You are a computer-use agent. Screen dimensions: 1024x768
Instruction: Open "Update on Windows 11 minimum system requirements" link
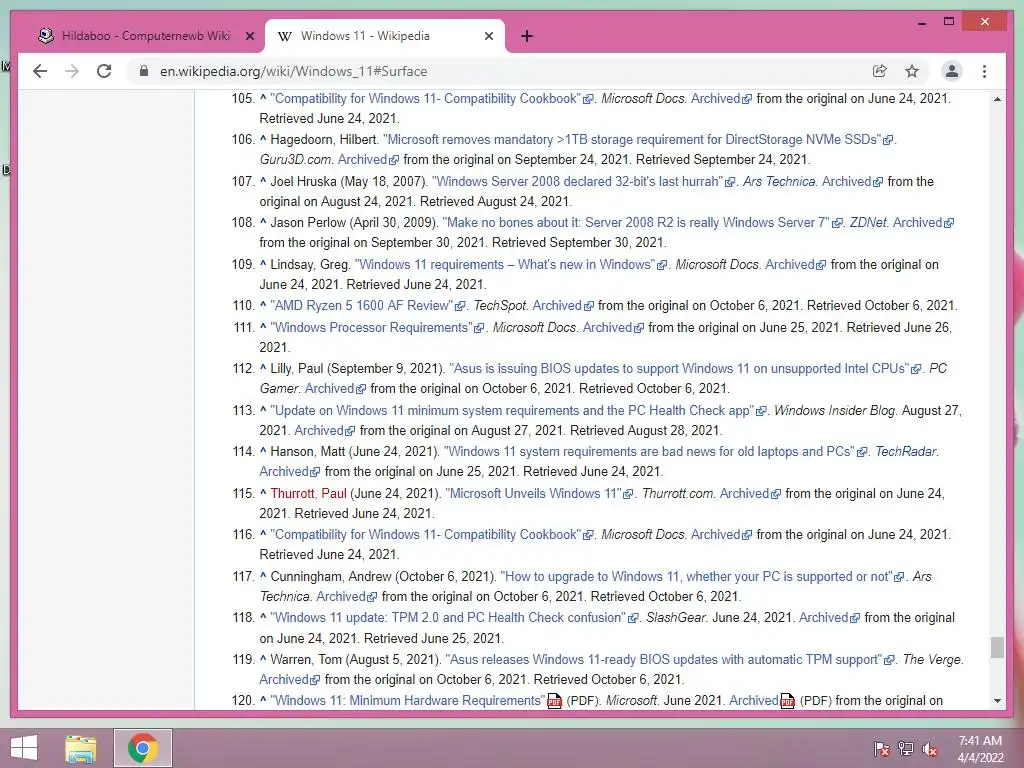click(513, 411)
